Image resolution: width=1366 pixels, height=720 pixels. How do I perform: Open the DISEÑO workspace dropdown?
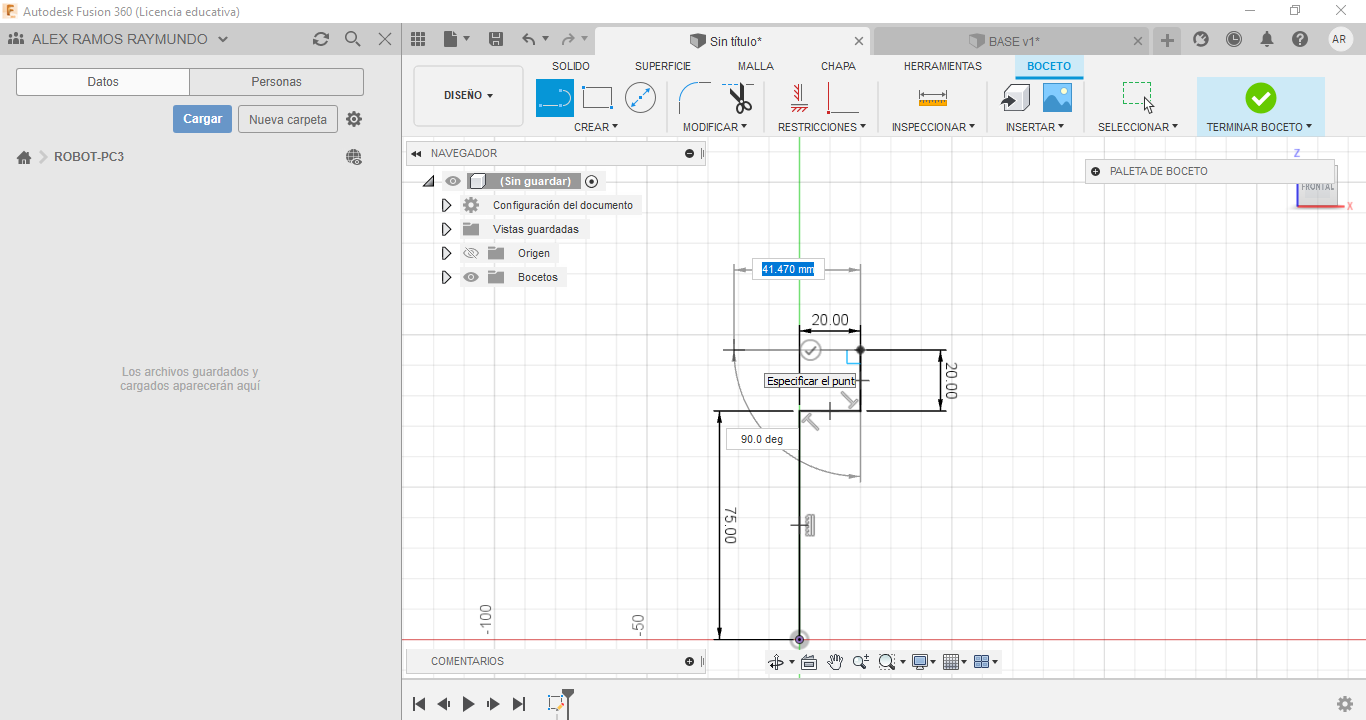coord(468,96)
